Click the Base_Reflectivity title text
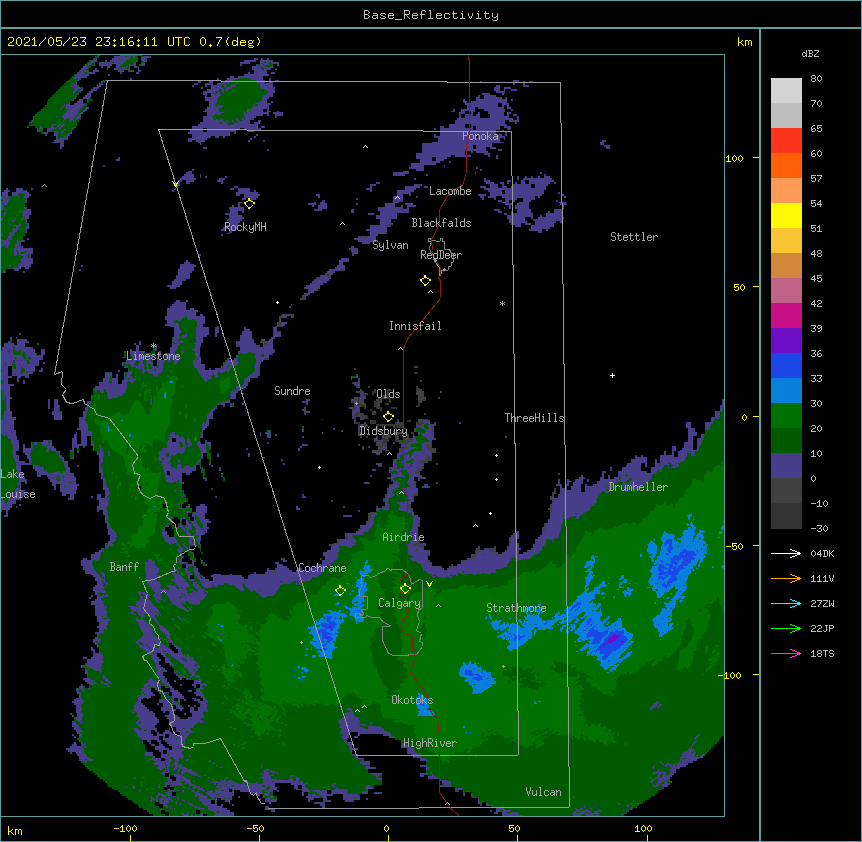Screen dimensions: 862x842 [431, 15]
